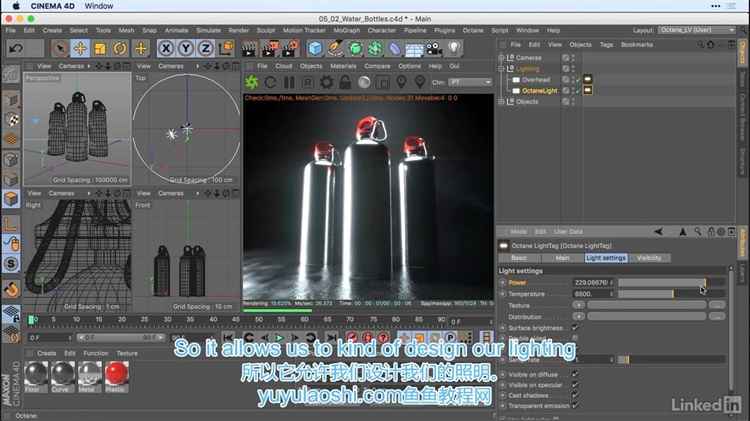Open the Layout dropdown
This screenshot has width=750, height=421.
pos(696,30)
